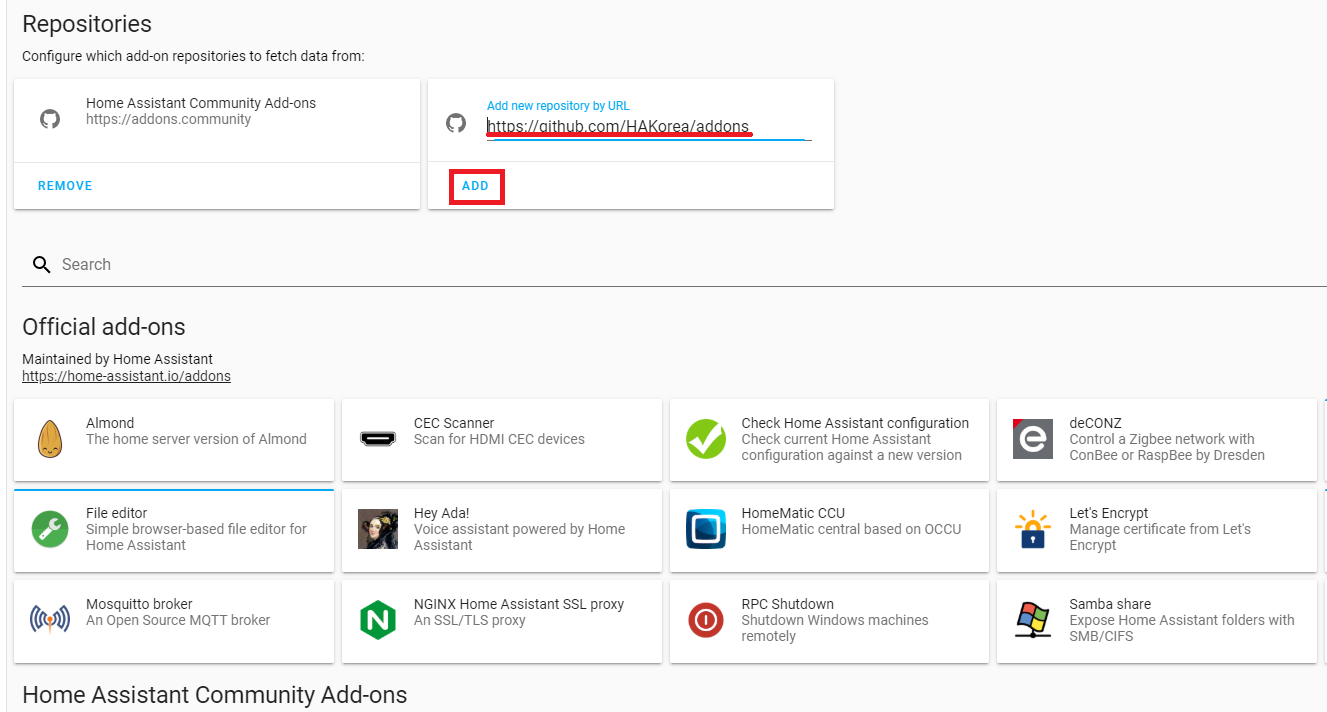Select the Mosquitto broker add-on title
Image resolution: width=1327 pixels, height=712 pixels.
point(139,604)
